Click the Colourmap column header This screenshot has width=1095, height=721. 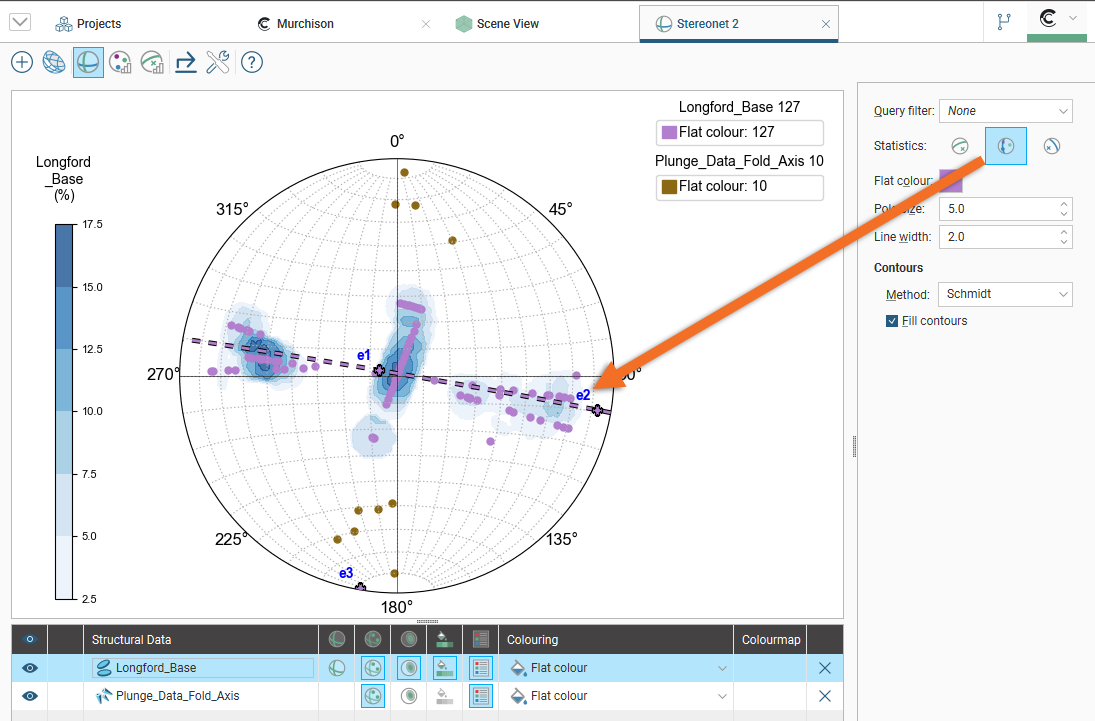[771, 640]
